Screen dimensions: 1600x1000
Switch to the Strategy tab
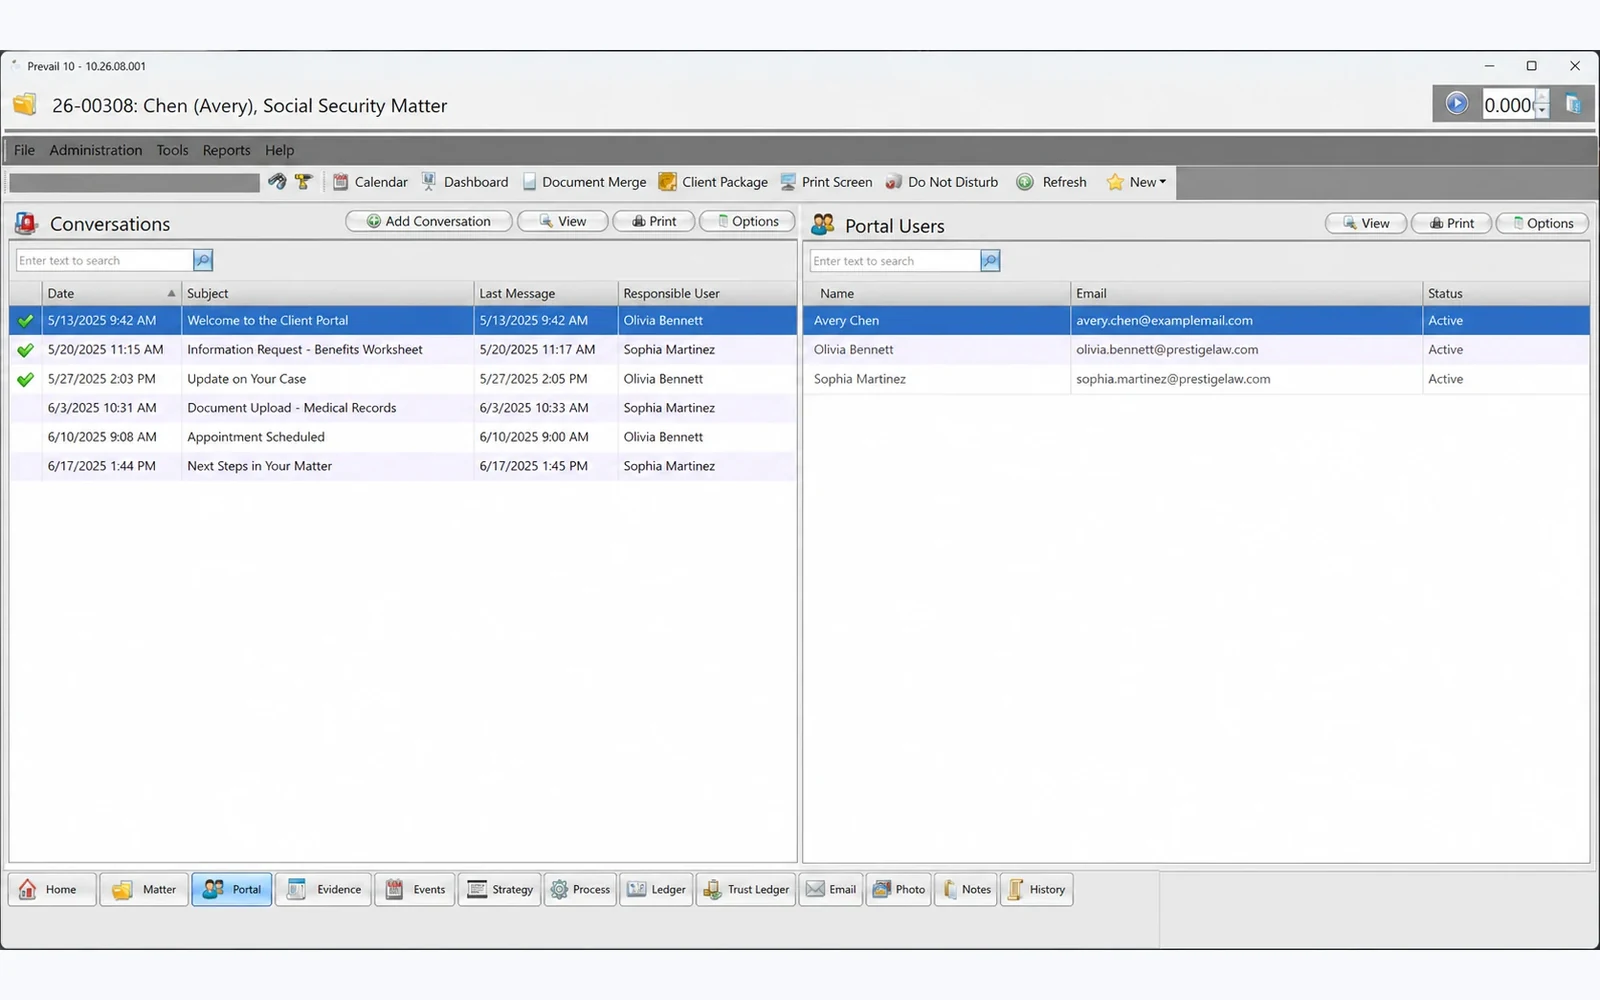tap(500, 889)
